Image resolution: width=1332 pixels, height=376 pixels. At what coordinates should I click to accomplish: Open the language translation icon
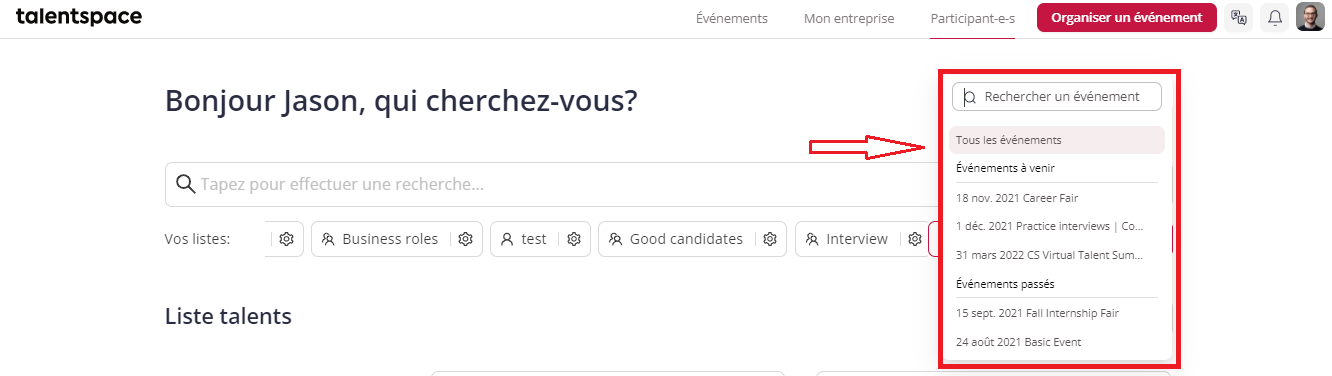(x=1239, y=17)
